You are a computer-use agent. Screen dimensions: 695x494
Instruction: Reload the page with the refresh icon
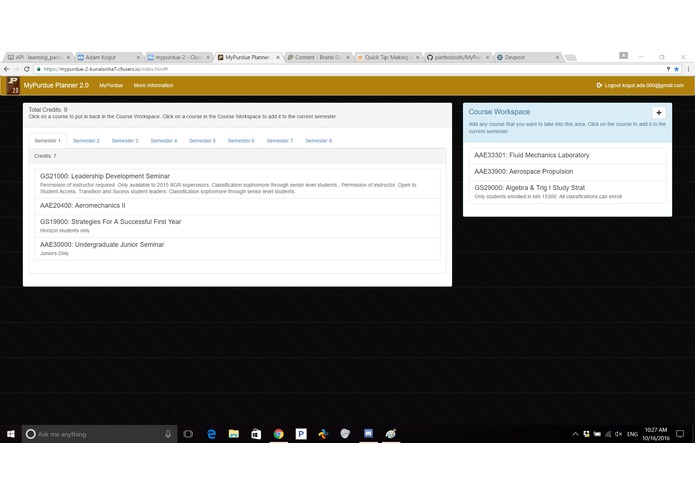27,69
